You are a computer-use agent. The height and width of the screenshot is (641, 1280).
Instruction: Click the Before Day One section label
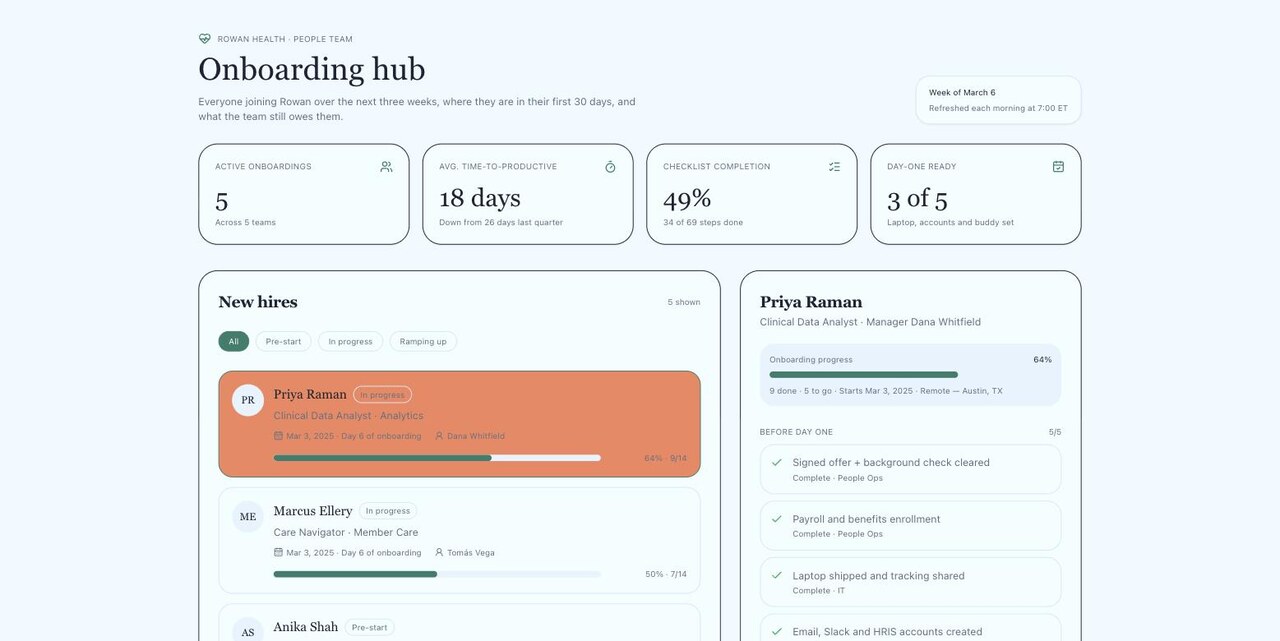click(796, 432)
